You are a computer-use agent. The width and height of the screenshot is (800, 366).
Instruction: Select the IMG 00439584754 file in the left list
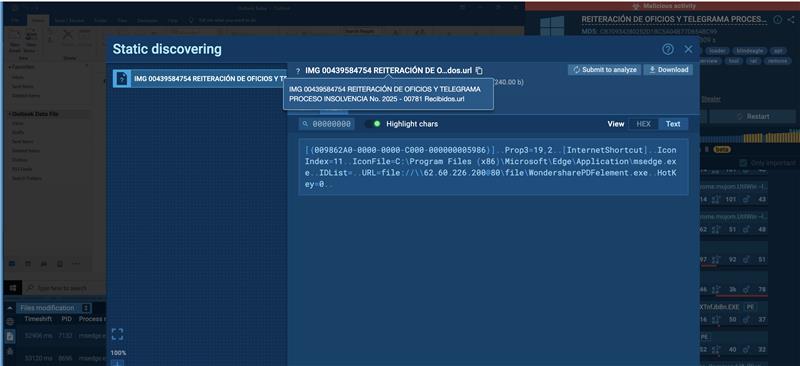pyautogui.click(x=199, y=79)
